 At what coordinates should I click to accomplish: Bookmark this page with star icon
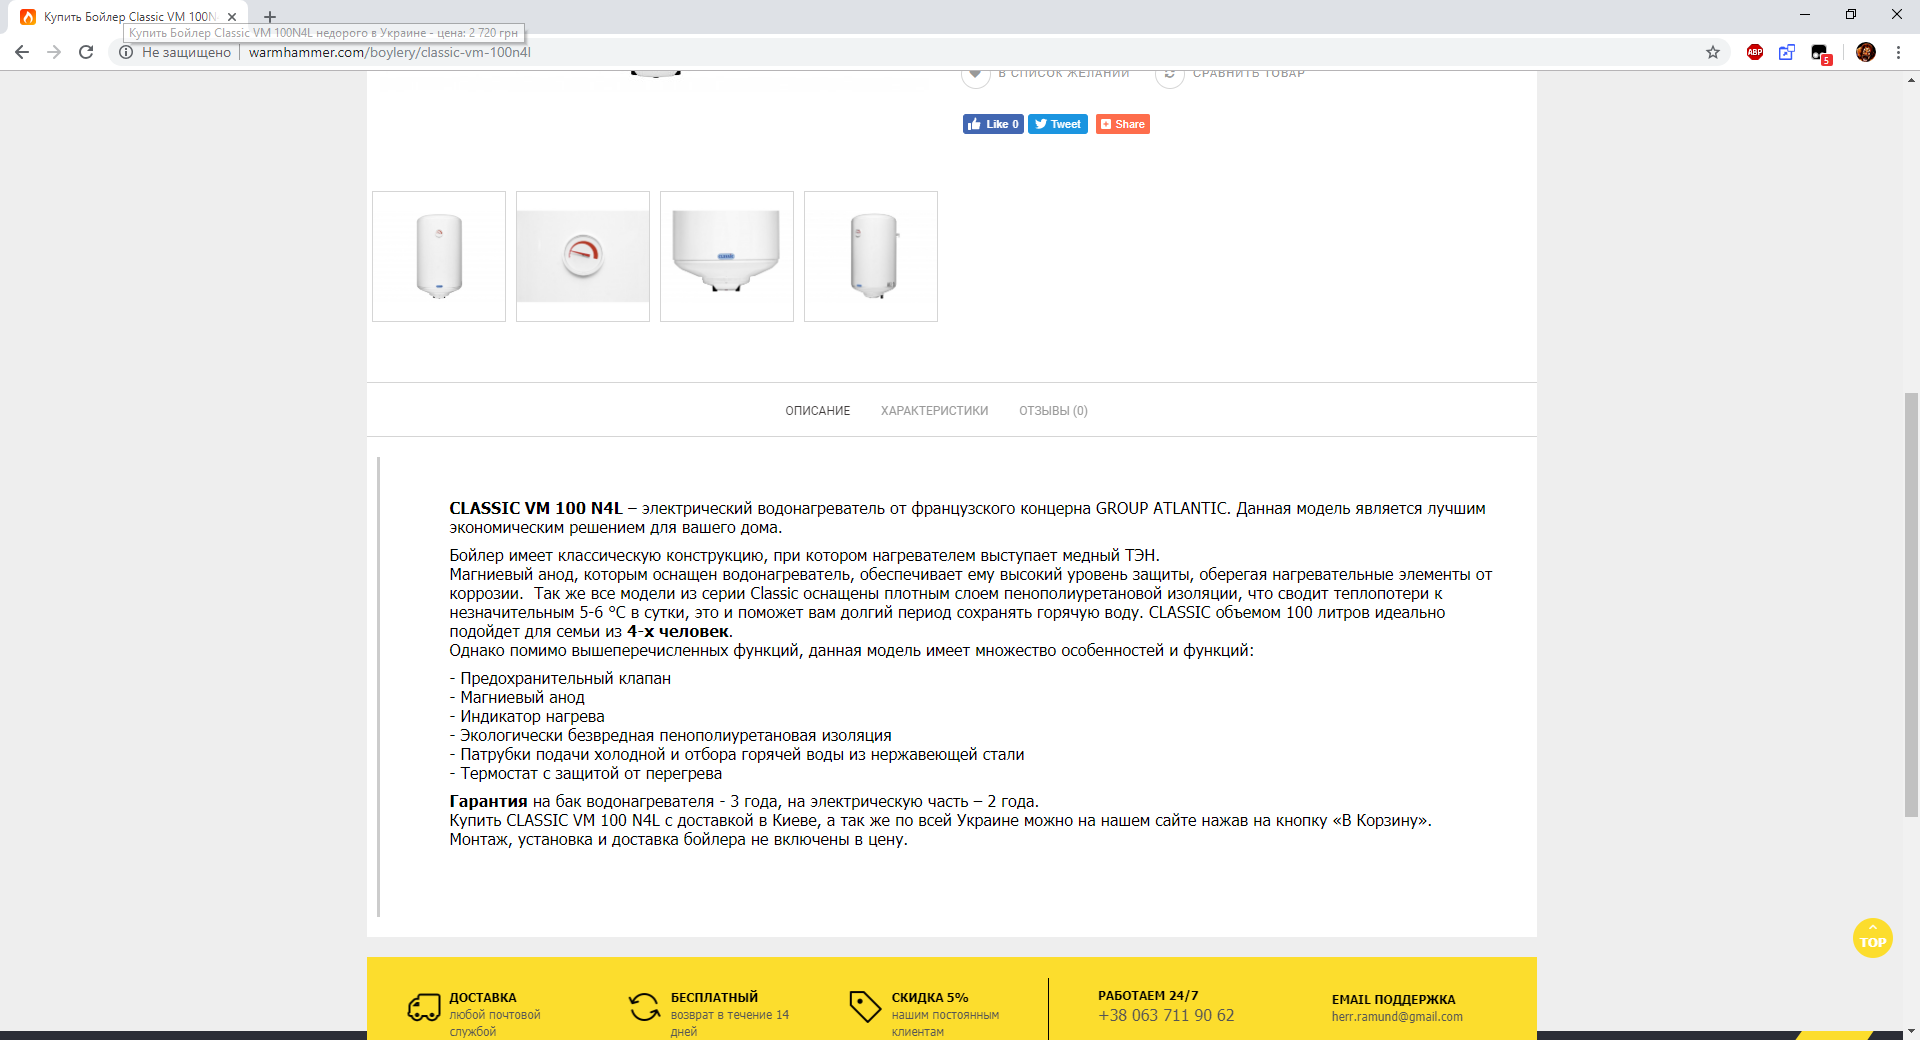point(1713,52)
